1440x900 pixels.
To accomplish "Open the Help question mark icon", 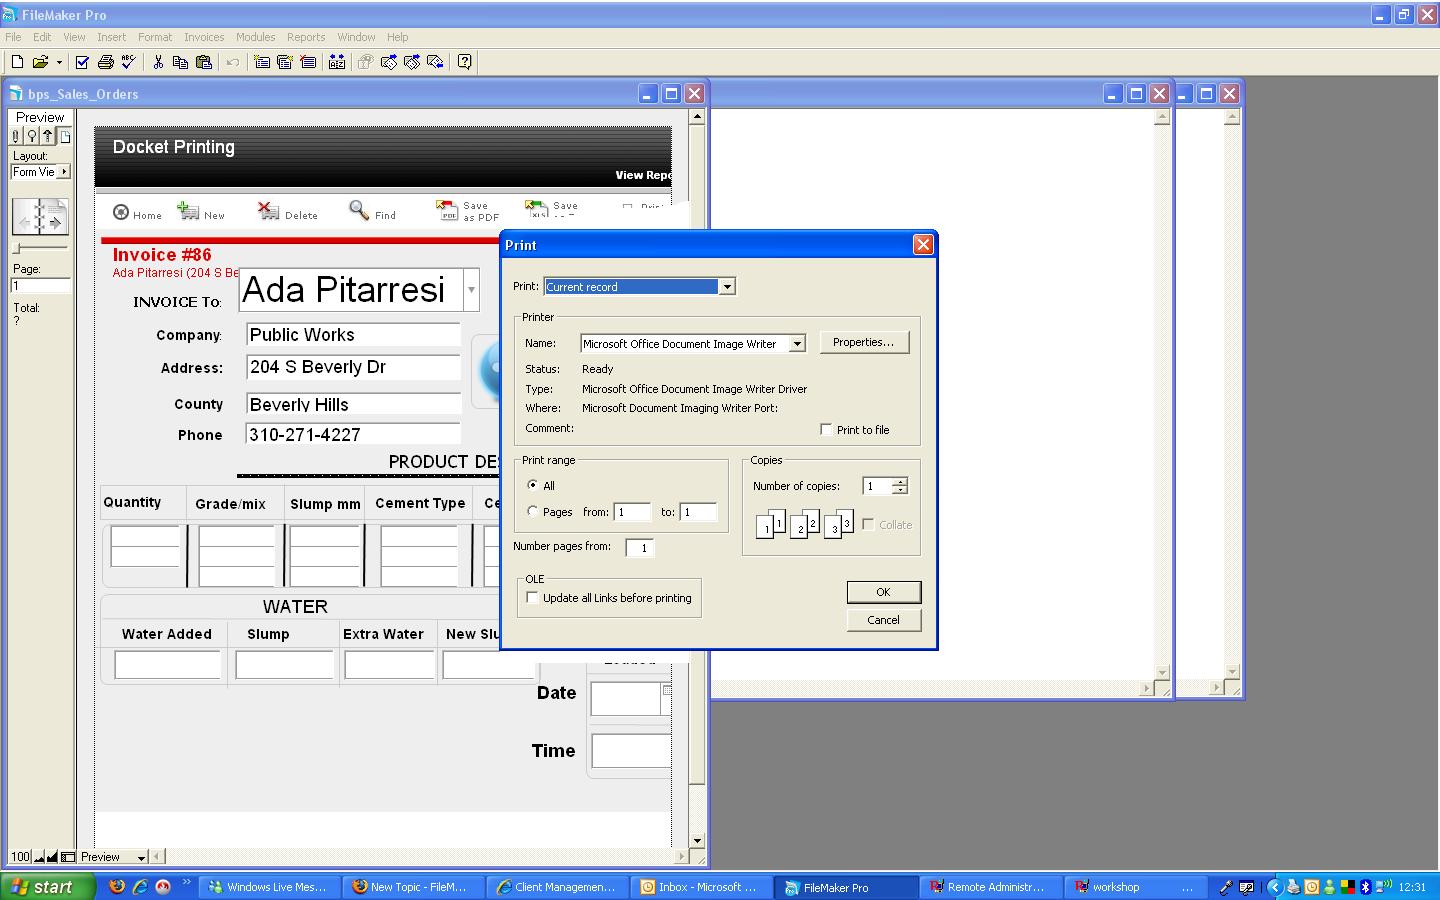I will (x=465, y=62).
